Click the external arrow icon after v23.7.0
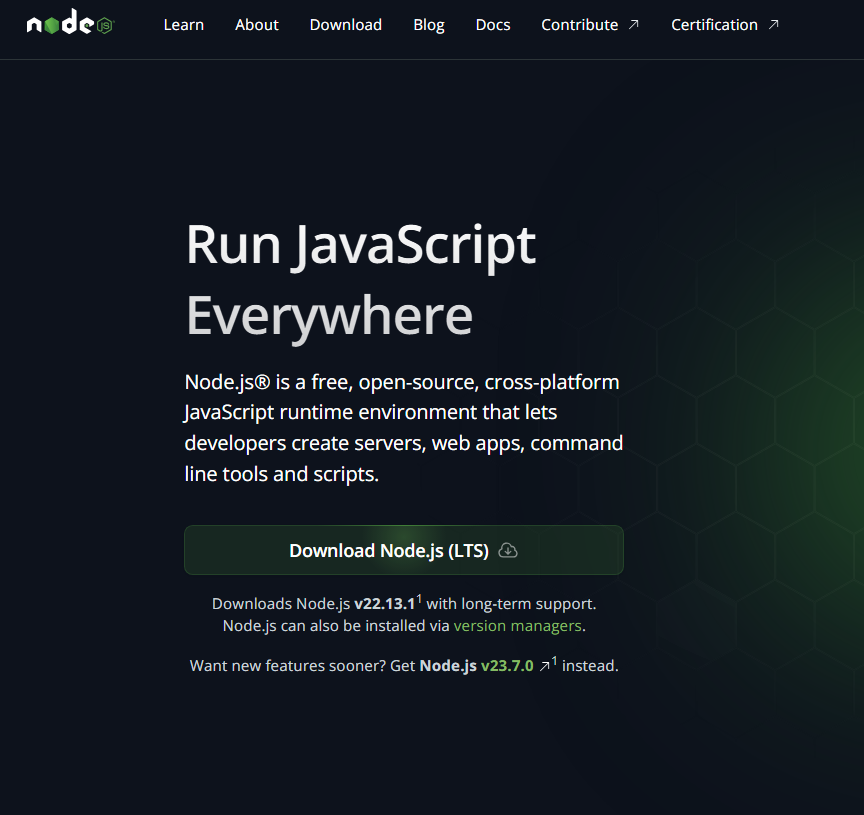Viewport: 864px width, 815px height. tap(544, 666)
